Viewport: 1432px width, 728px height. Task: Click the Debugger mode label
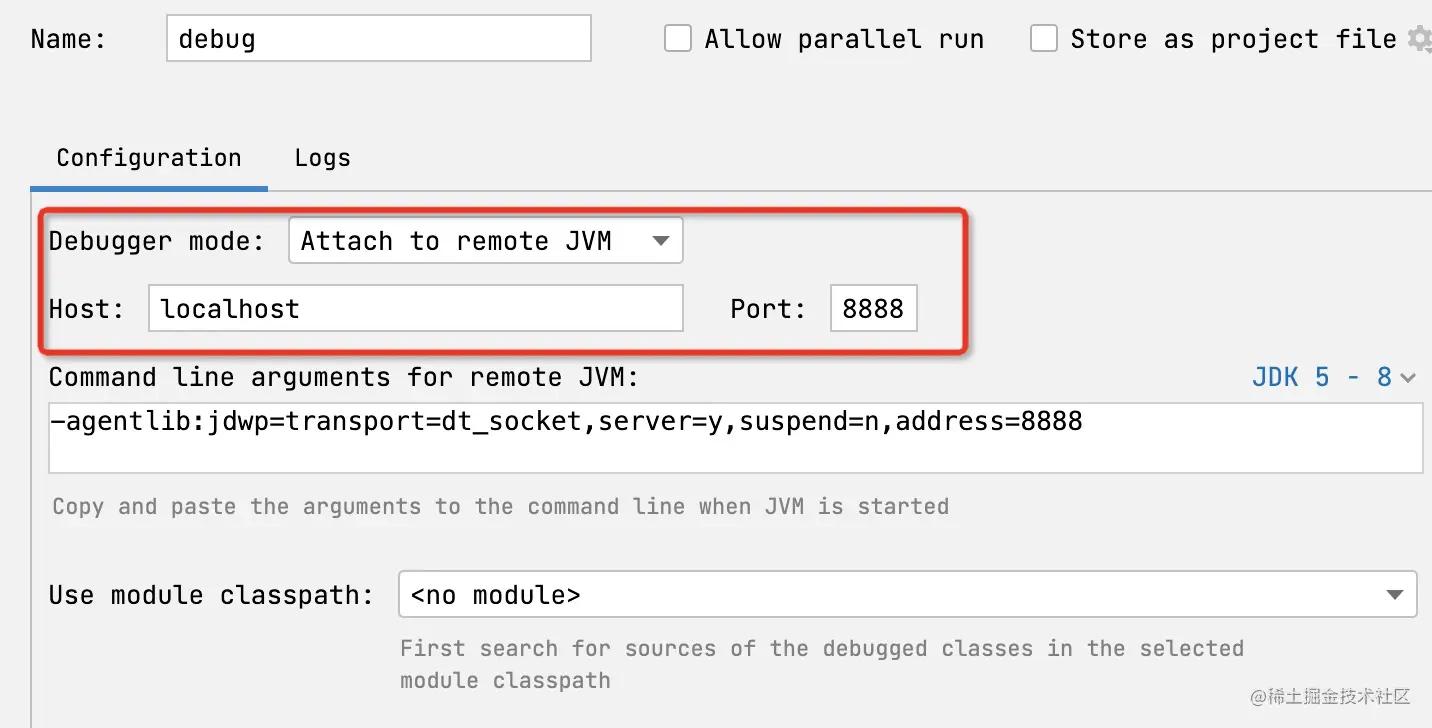click(x=156, y=241)
